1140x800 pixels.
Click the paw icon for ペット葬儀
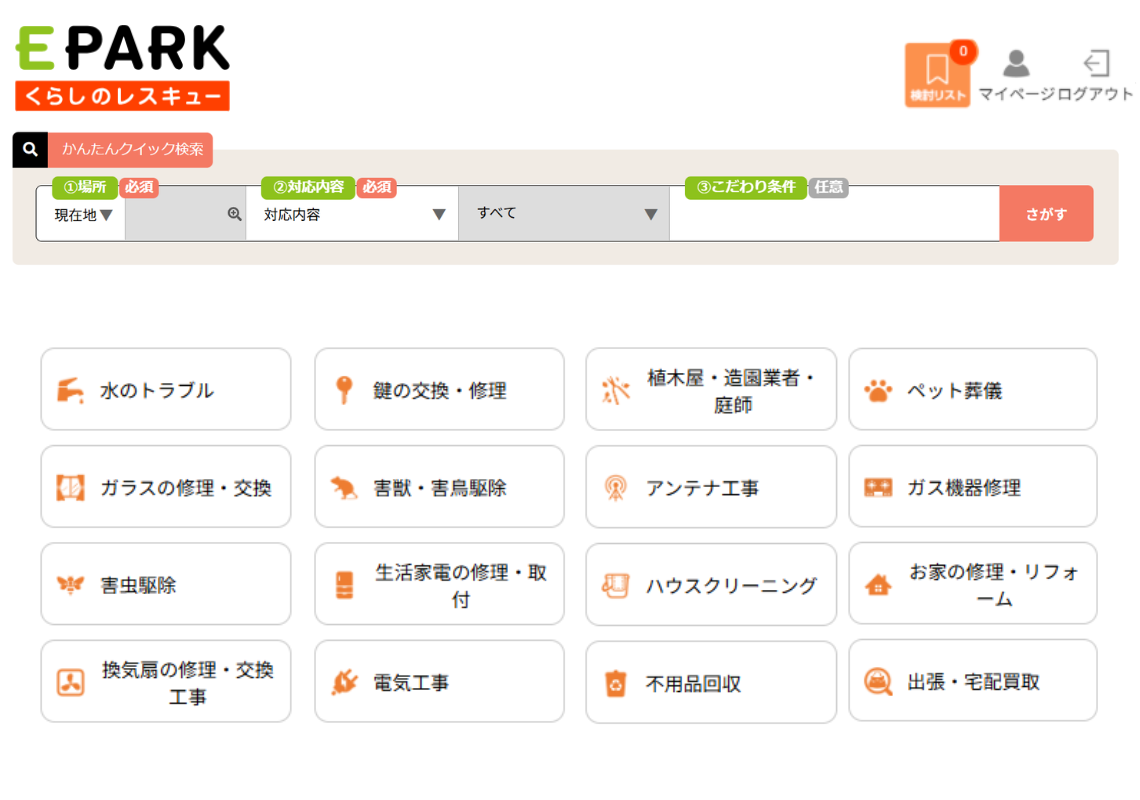pyautogui.click(x=878, y=390)
